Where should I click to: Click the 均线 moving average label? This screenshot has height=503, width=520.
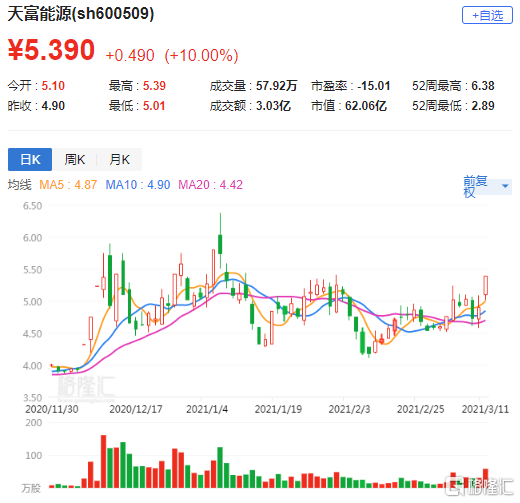tap(19, 185)
